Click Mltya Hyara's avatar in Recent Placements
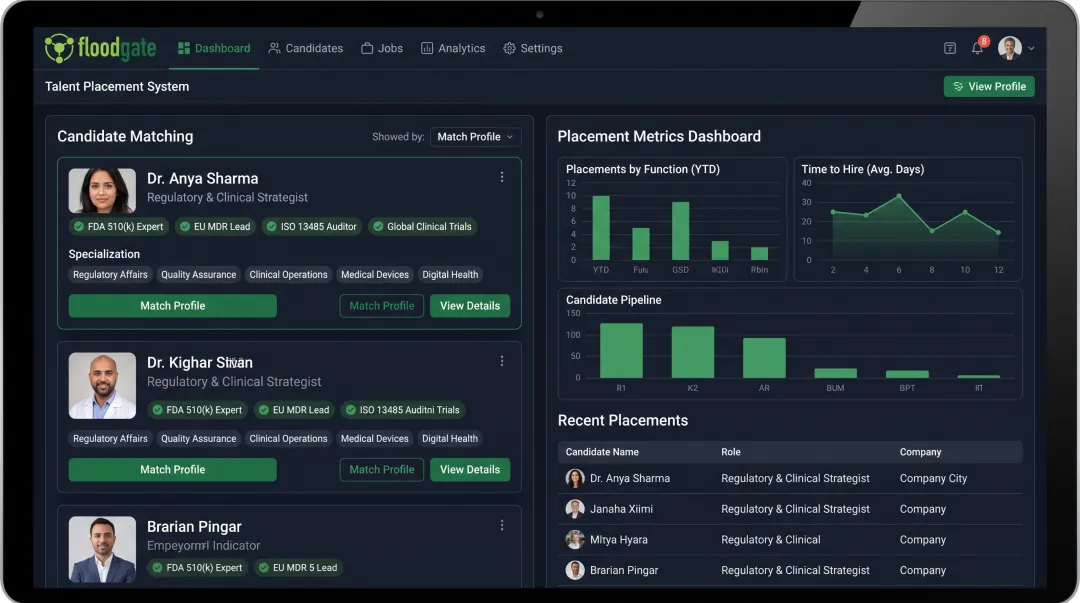This screenshot has width=1080, height=603. coord(575,540)
